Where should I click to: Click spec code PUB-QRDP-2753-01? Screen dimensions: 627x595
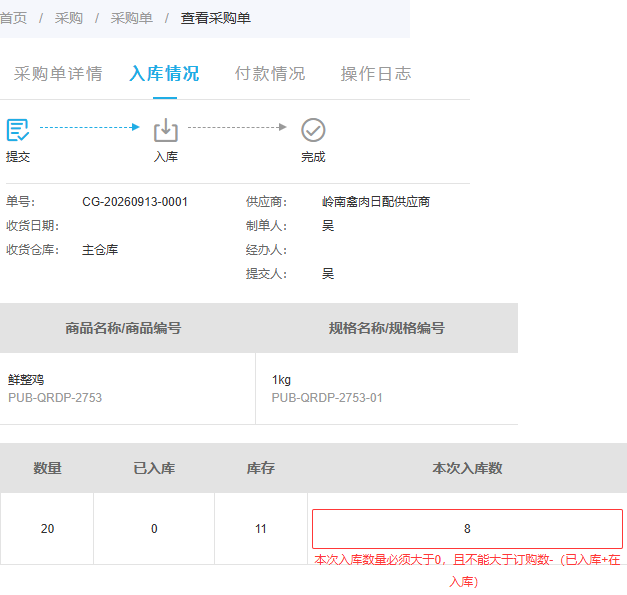pyautogui.click(x=327, y=398)
